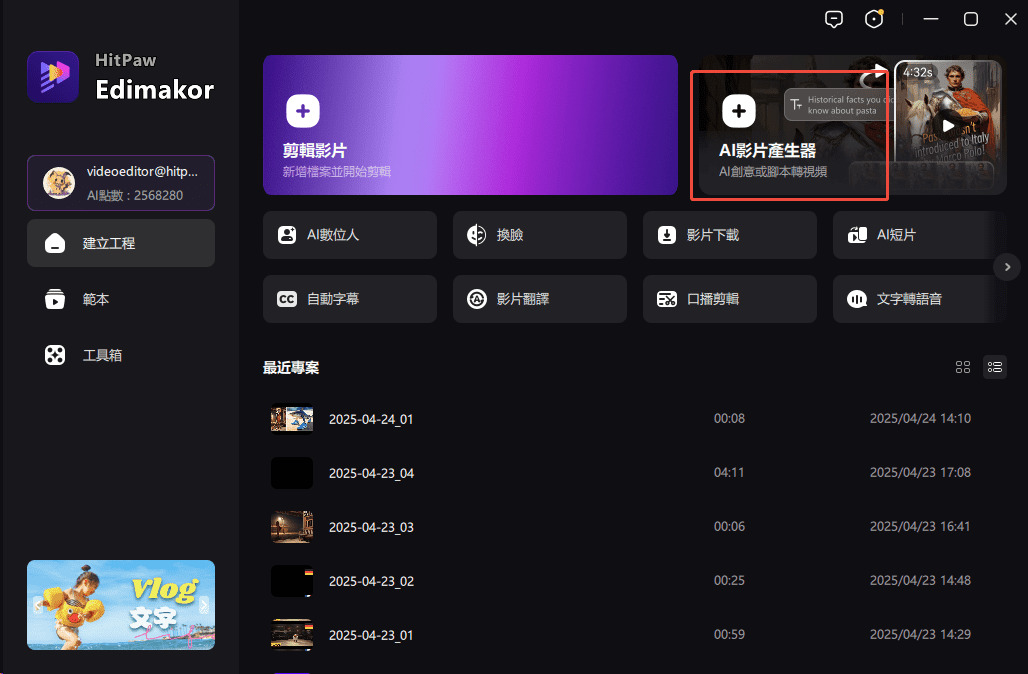Open the AI影片產生器 generator

[x=789, y=130]
